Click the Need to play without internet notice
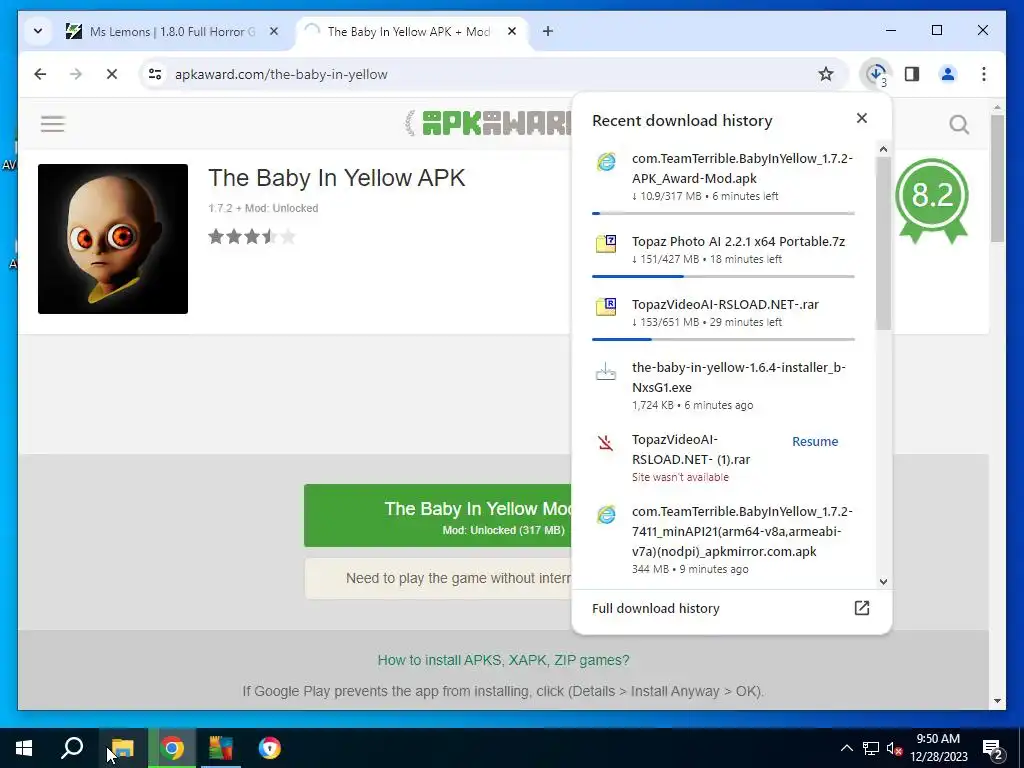The width and height of the screenshot is (1024, 768). (x=438, y=578)
